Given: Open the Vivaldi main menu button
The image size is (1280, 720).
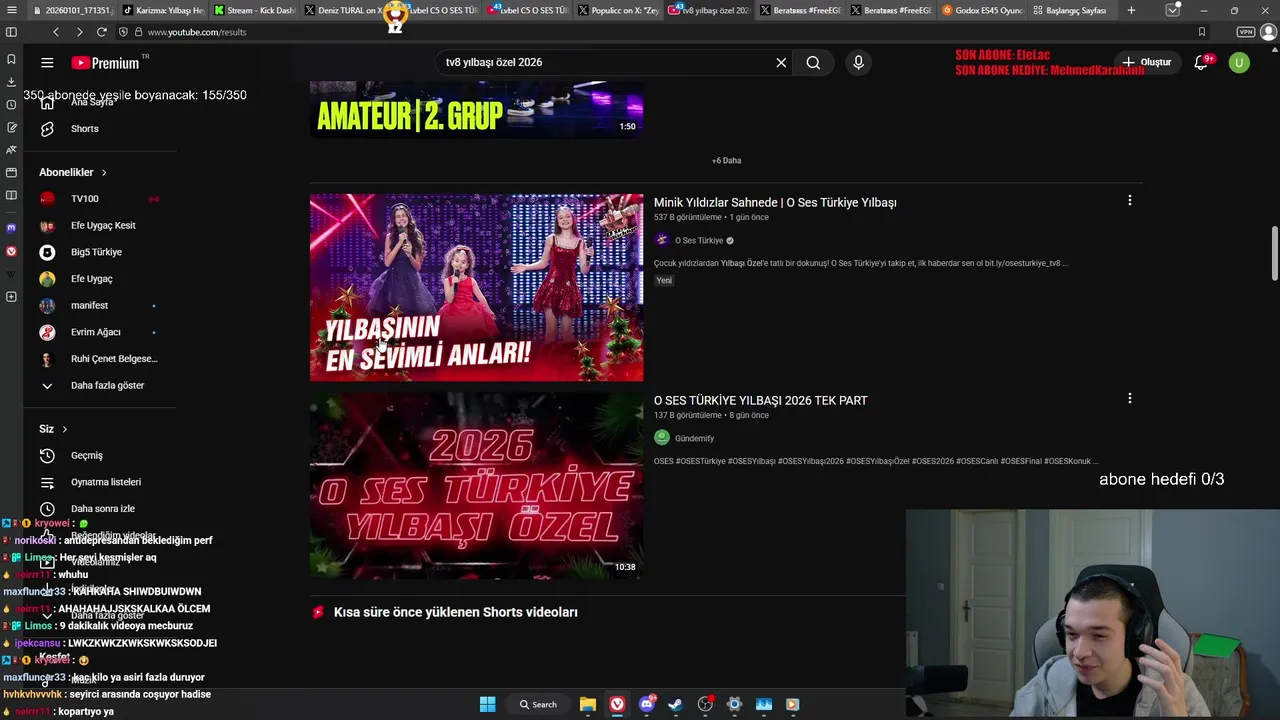Looking at the screenshot, I should pyautogui.click(x=11, y=10).
